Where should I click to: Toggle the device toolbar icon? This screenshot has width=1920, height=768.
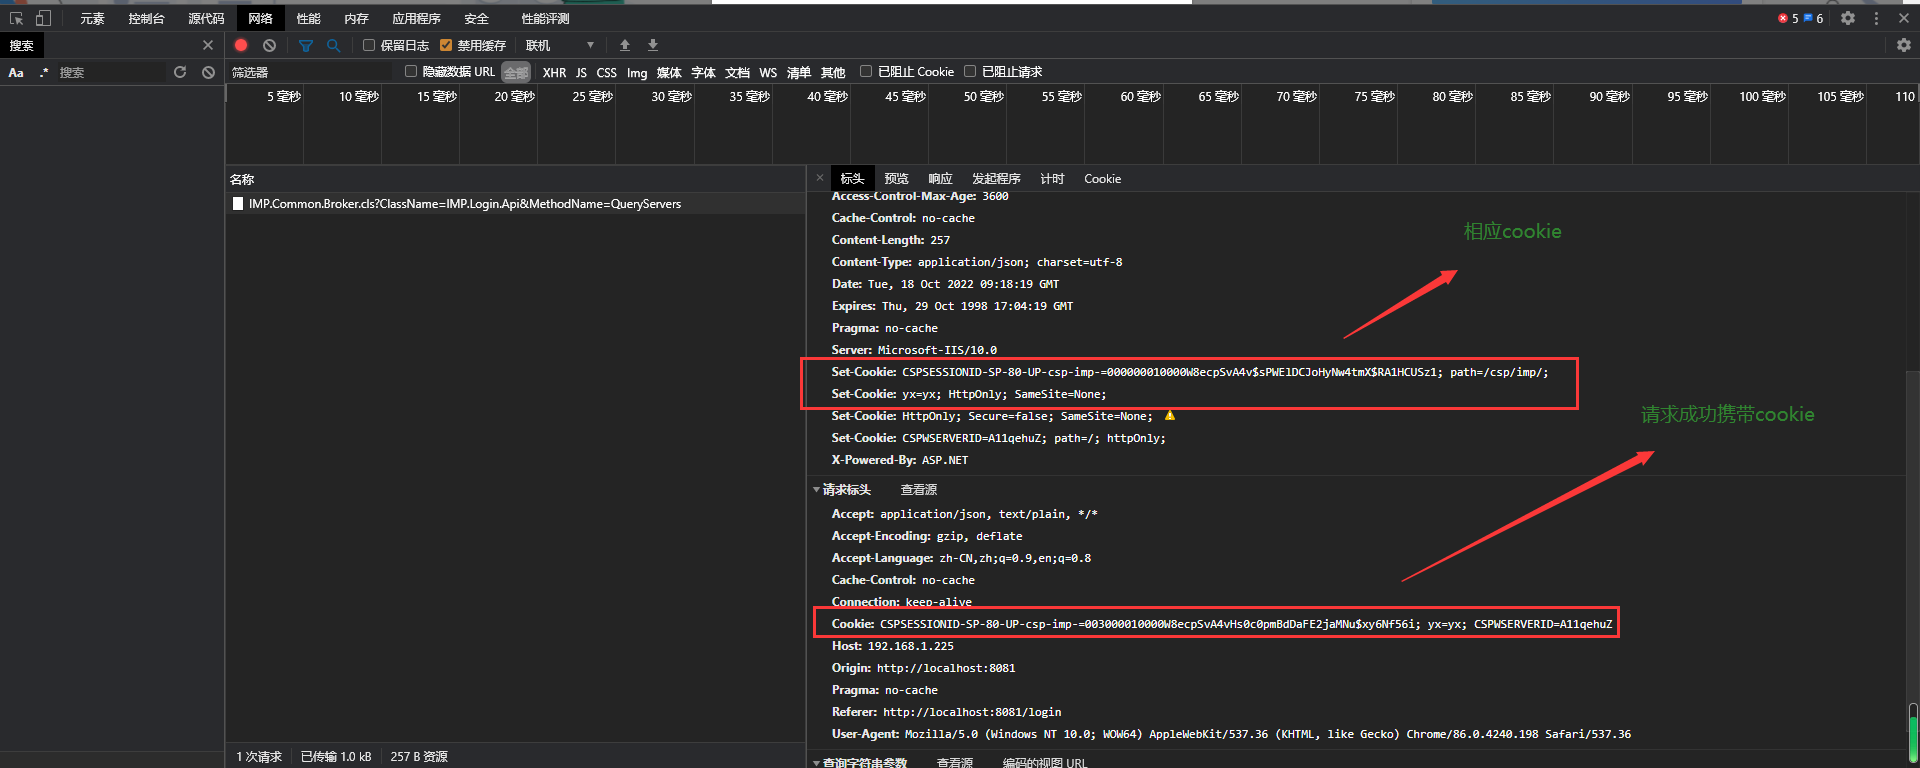pos(43,18)
